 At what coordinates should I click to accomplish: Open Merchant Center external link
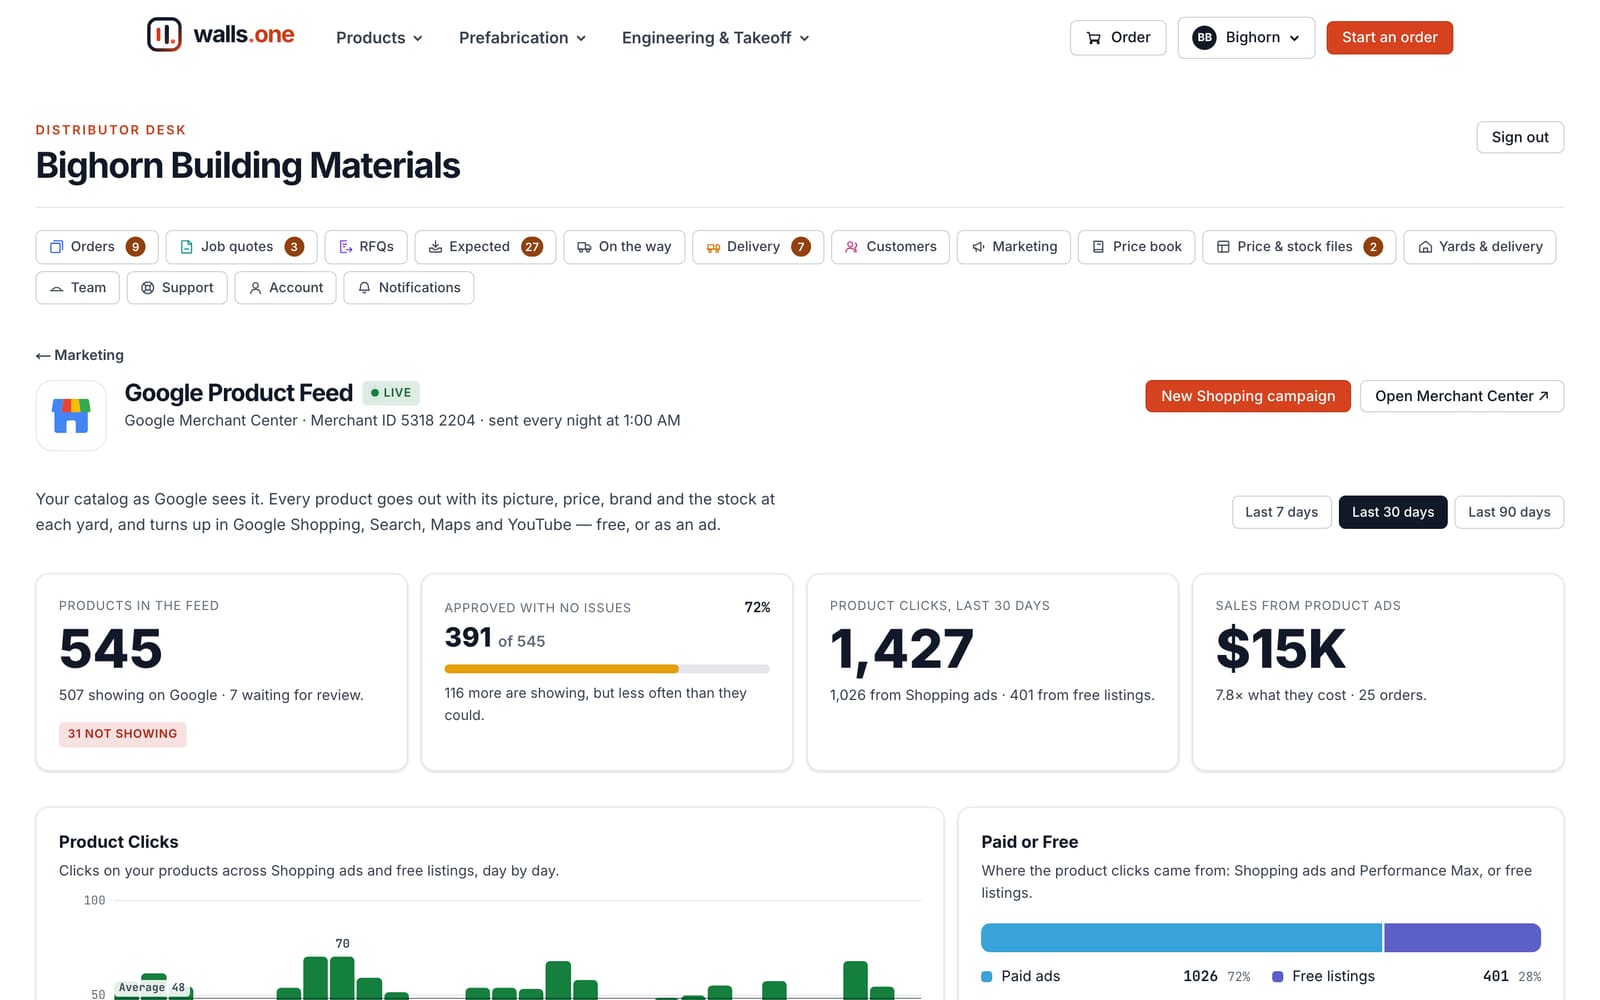[x=1462, y=396]
